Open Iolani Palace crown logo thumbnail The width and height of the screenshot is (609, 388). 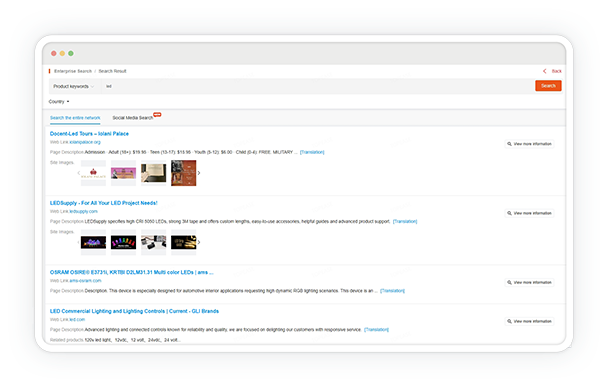pyautogui.click(x=93, y=173)
